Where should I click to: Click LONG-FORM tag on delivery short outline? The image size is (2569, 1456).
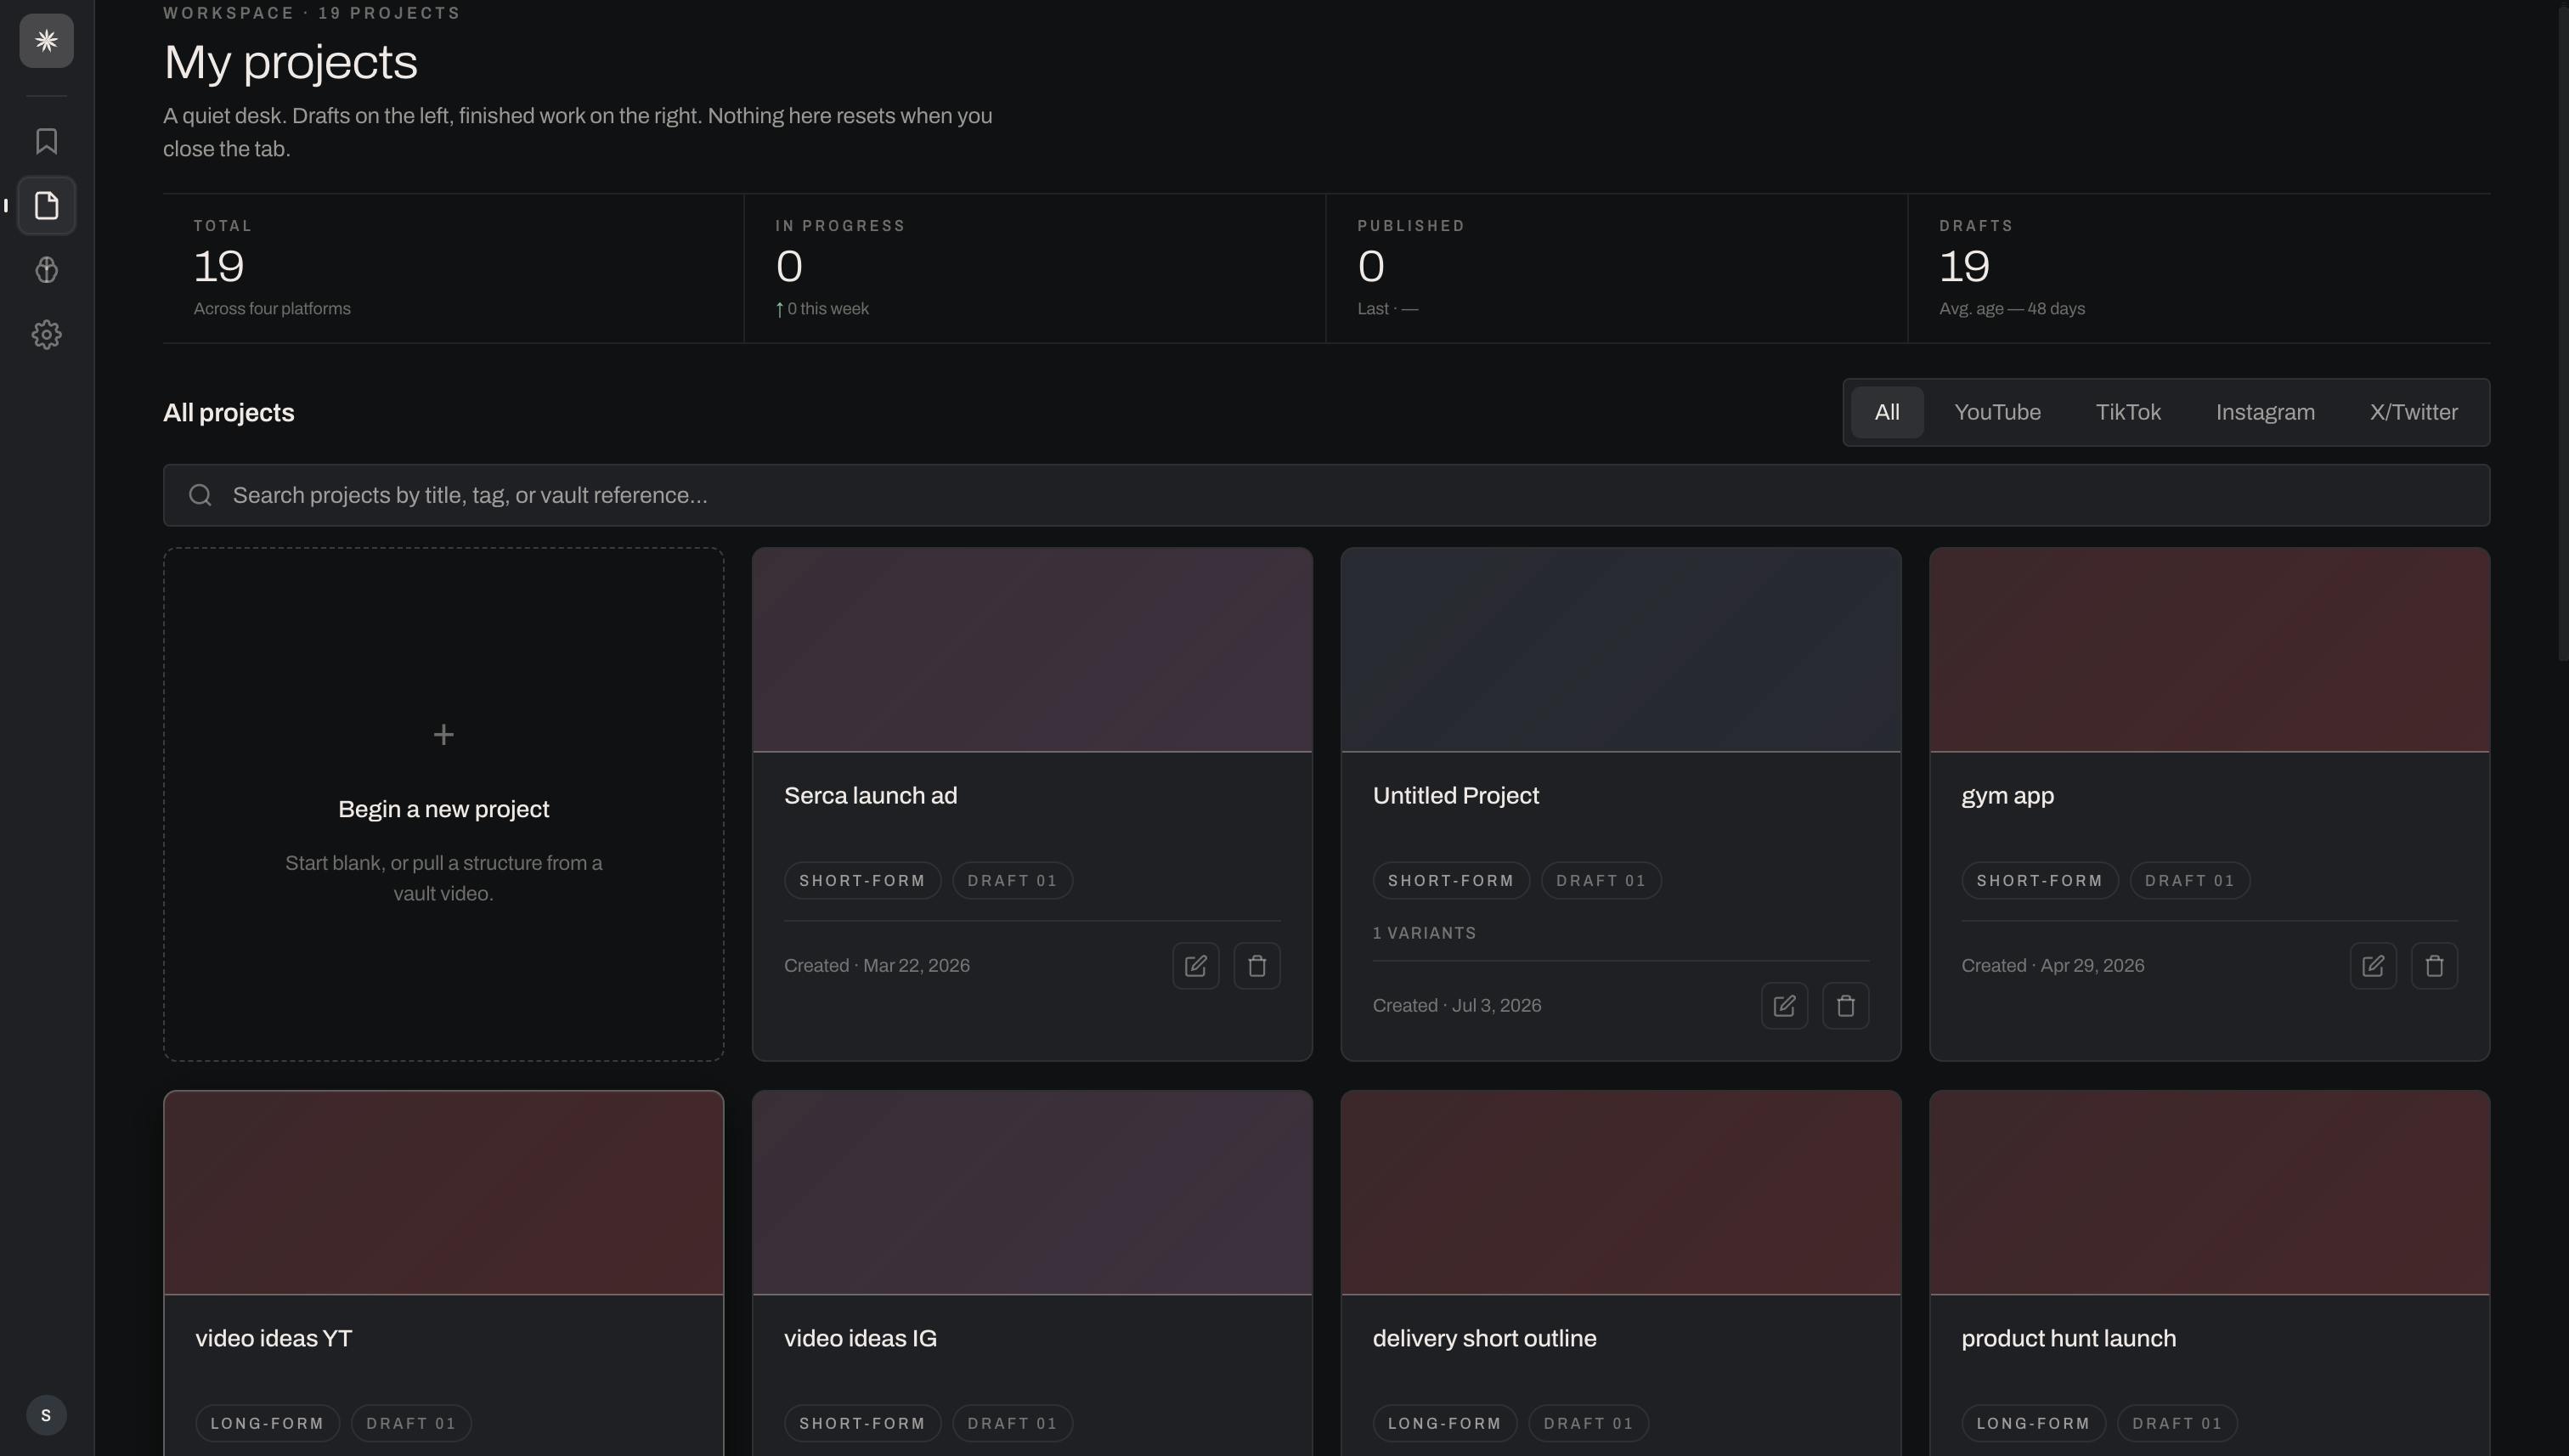(x=1444, y=1424)
